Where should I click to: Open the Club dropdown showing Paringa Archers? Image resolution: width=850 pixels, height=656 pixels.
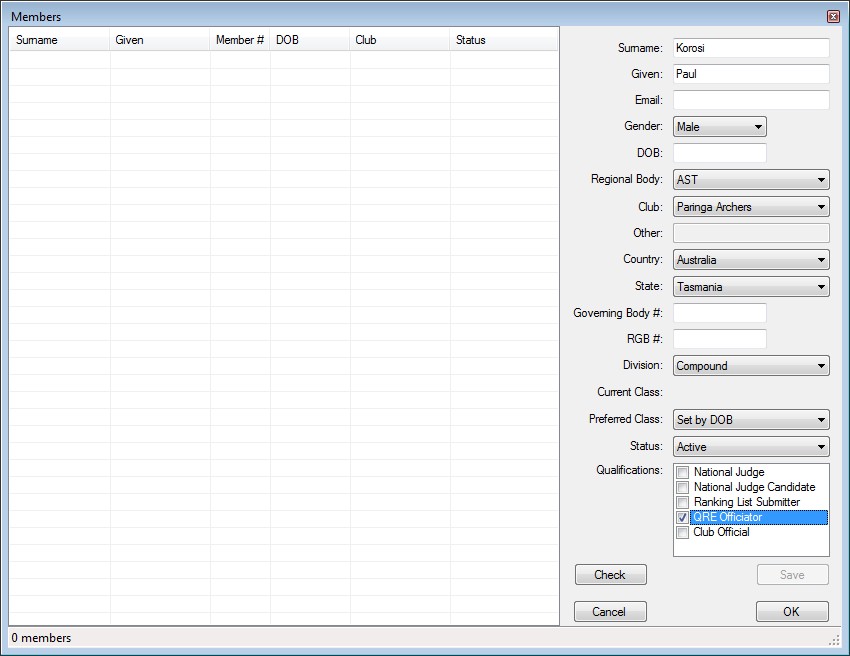[751, 207]
